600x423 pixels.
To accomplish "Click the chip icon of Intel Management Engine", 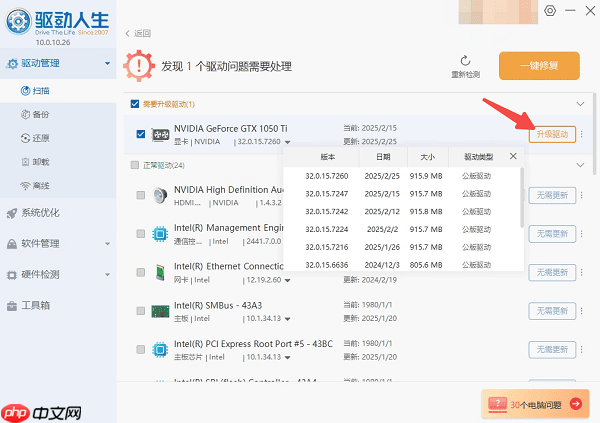I will pyautogui.click(x=160, y=234).
